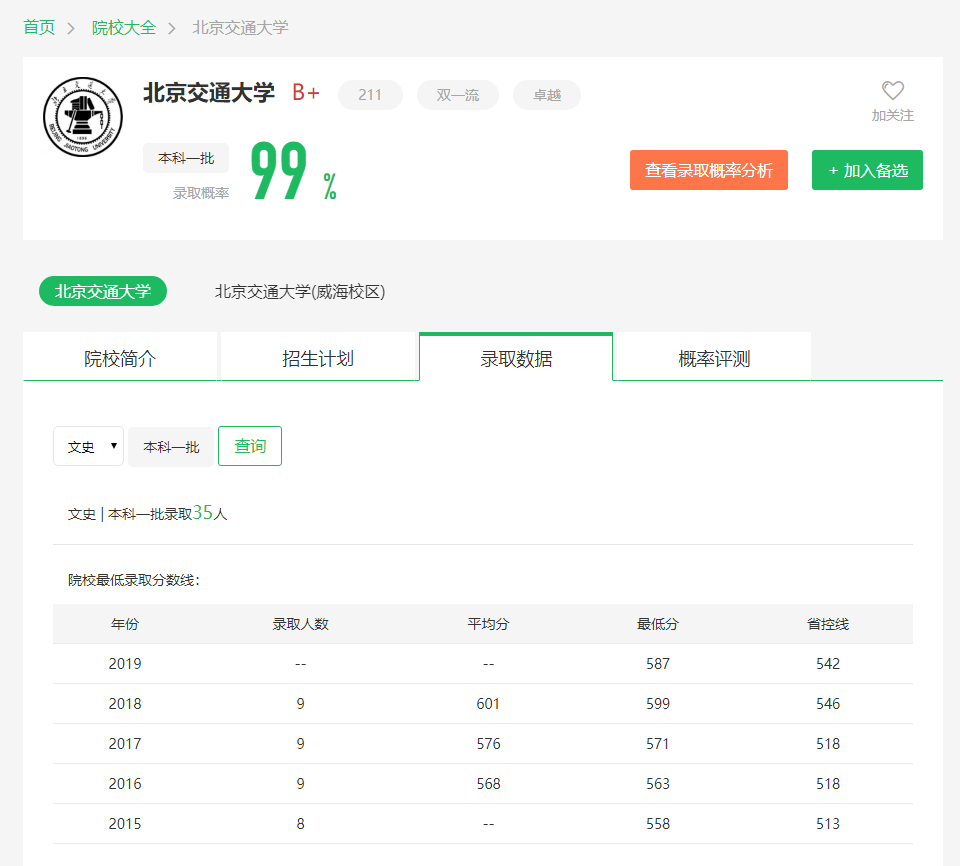Click the B+ rating label

(305, 91)
